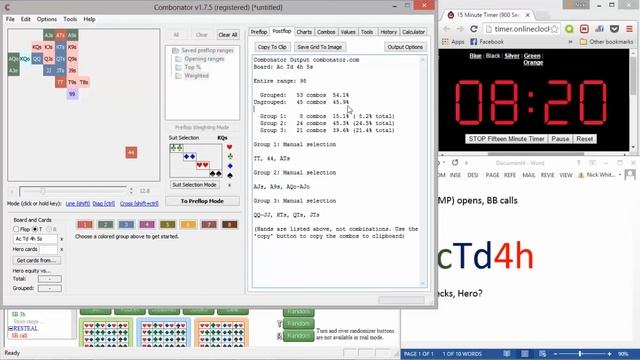Open the Nick Whit... account dropdown in Word
The image size is (640, 360).
pos(603,175)
